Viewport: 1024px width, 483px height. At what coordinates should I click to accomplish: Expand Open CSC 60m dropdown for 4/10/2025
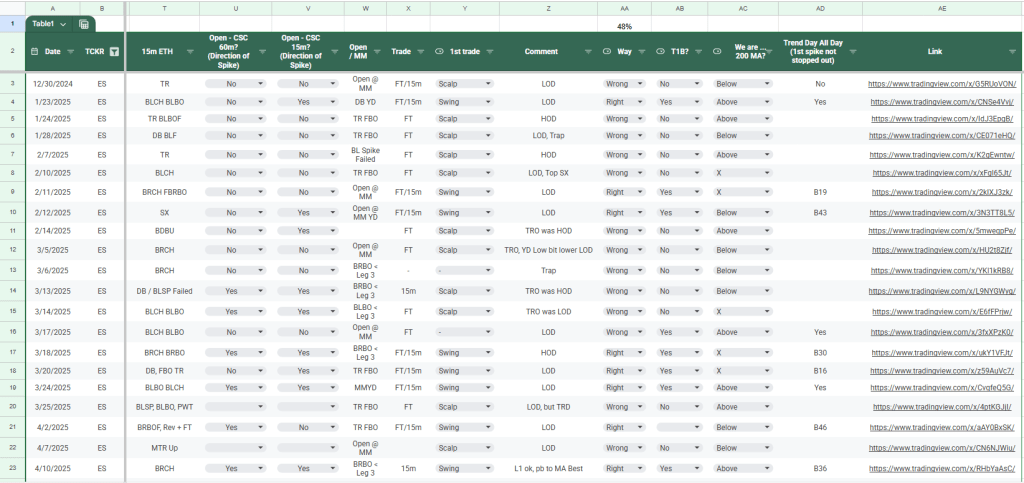261,468
